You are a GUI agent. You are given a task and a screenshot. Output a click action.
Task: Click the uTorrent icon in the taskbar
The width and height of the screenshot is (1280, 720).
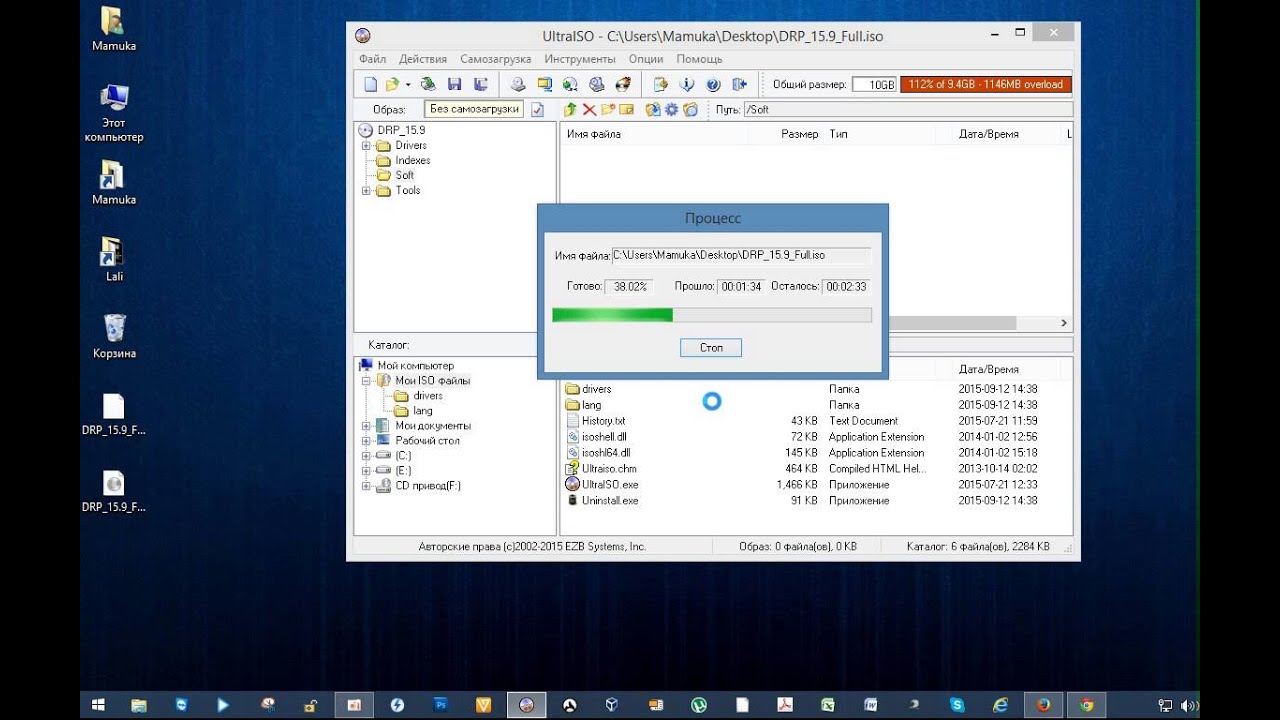click(699, 705)
